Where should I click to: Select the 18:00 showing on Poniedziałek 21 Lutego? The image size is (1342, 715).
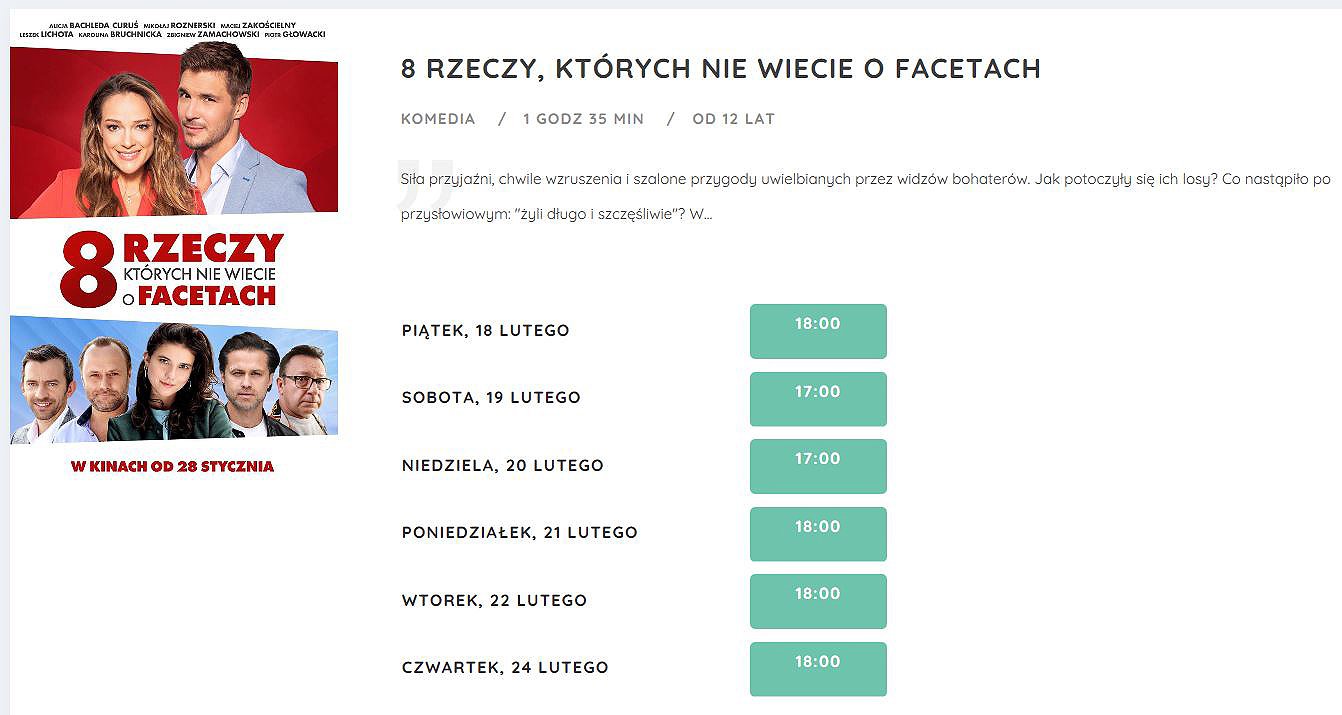pyautogui.click(x=818, y=534)
